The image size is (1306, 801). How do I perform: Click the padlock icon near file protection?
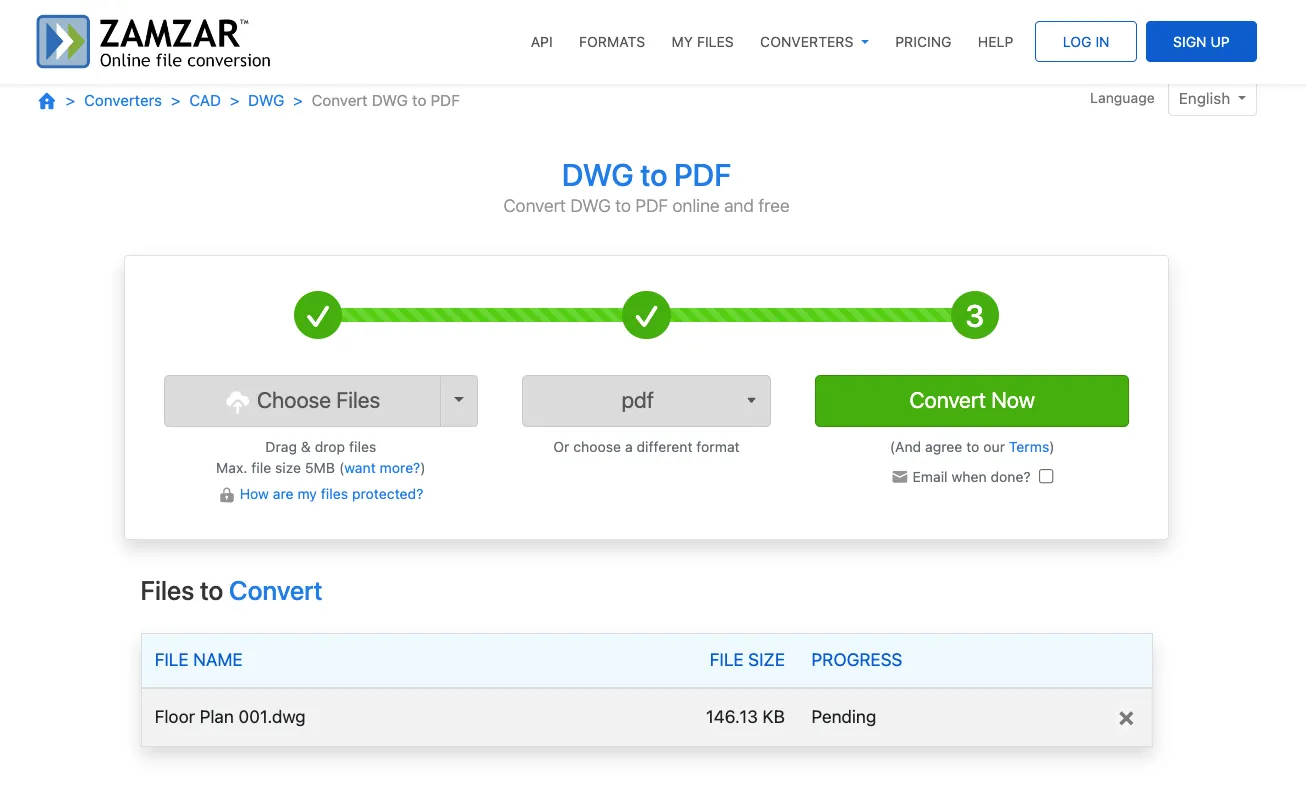pos(227,495)
